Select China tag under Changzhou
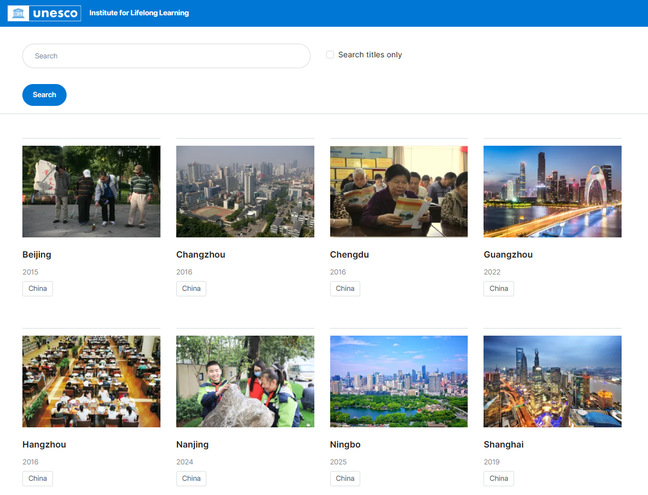 191,289
